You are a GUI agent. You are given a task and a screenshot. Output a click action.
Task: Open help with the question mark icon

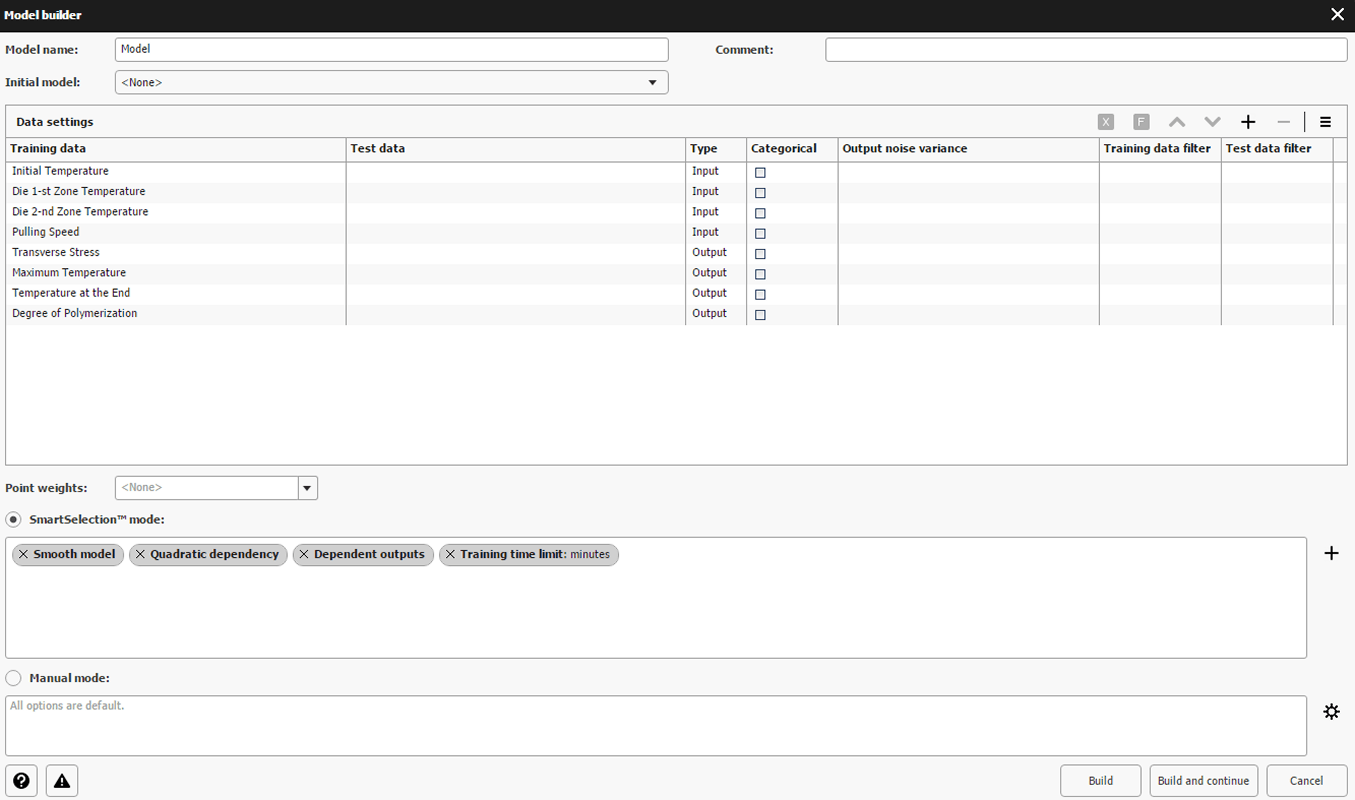(x=22, y=781)
